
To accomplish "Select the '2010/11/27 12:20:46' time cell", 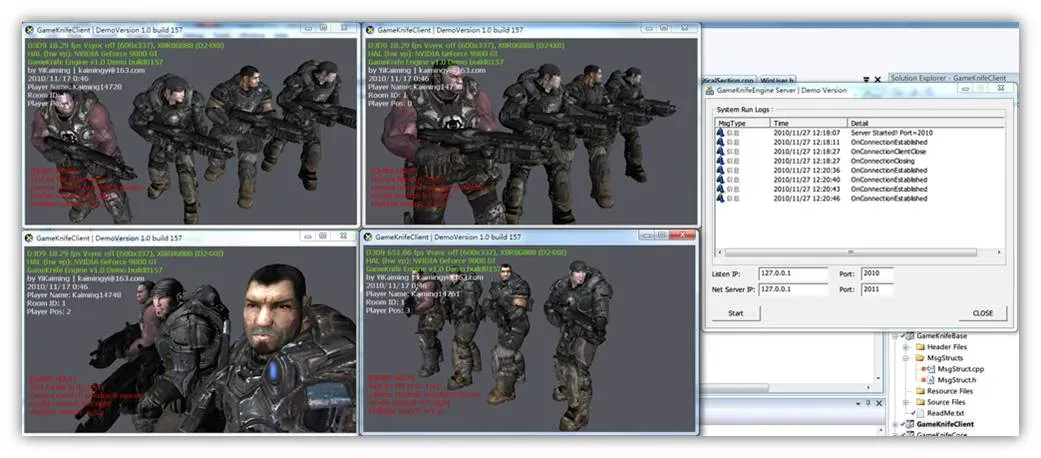I will (x=807, y=198).
